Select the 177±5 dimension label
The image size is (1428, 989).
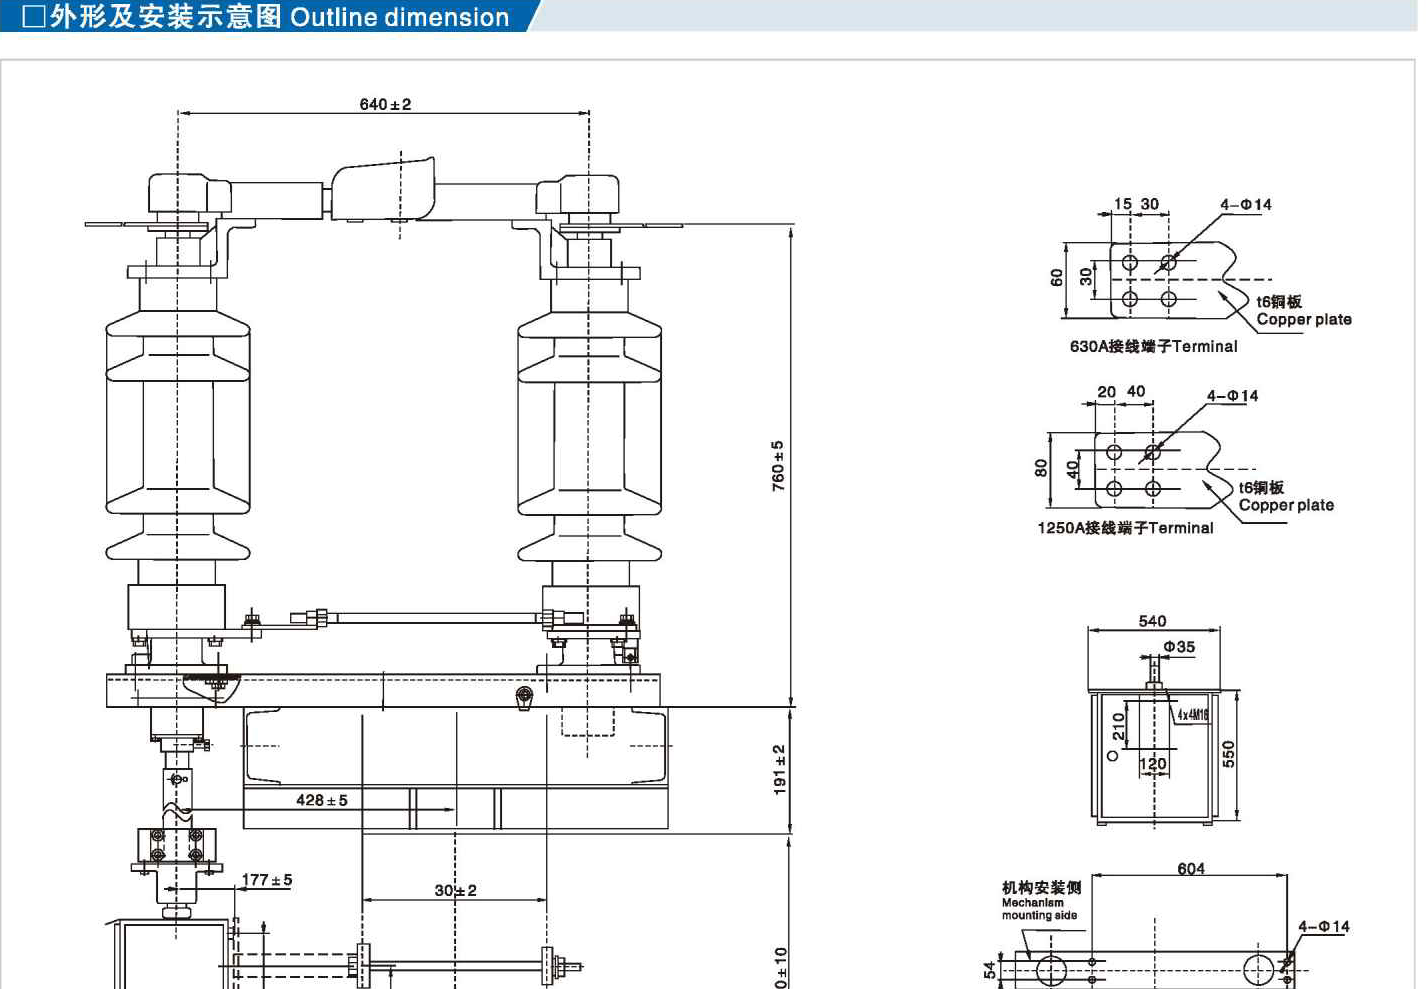tap(267, 880)
